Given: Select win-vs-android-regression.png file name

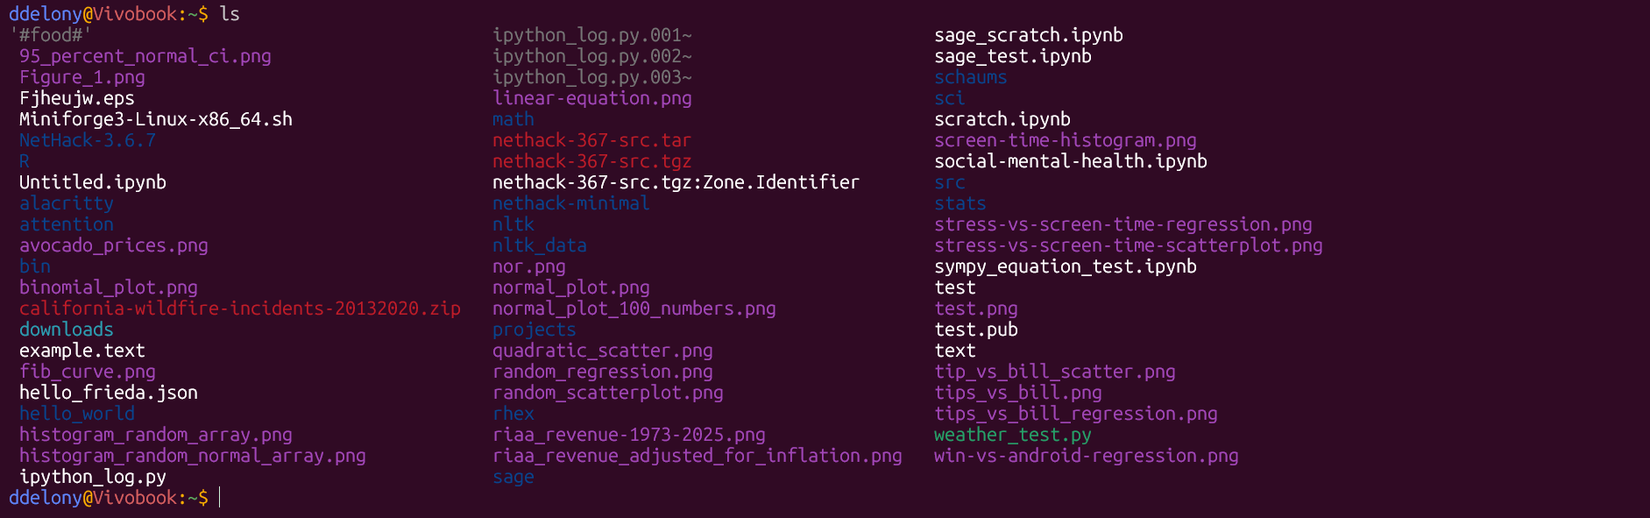Looking at the screenshot, I should (1087, 455).
